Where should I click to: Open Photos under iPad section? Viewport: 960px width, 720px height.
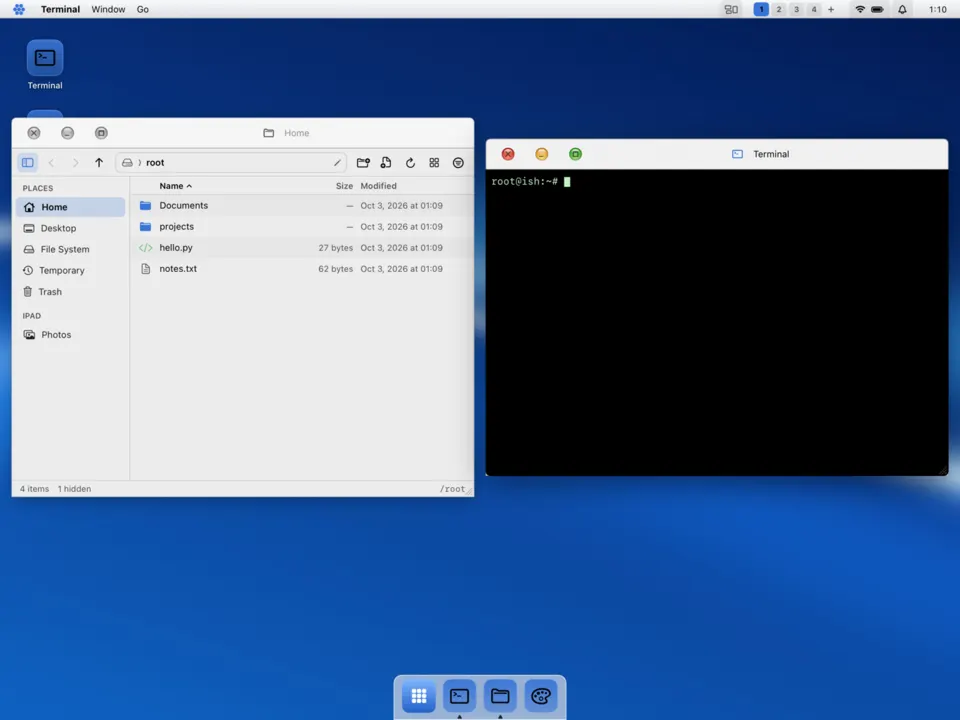(x=70, y=335)
